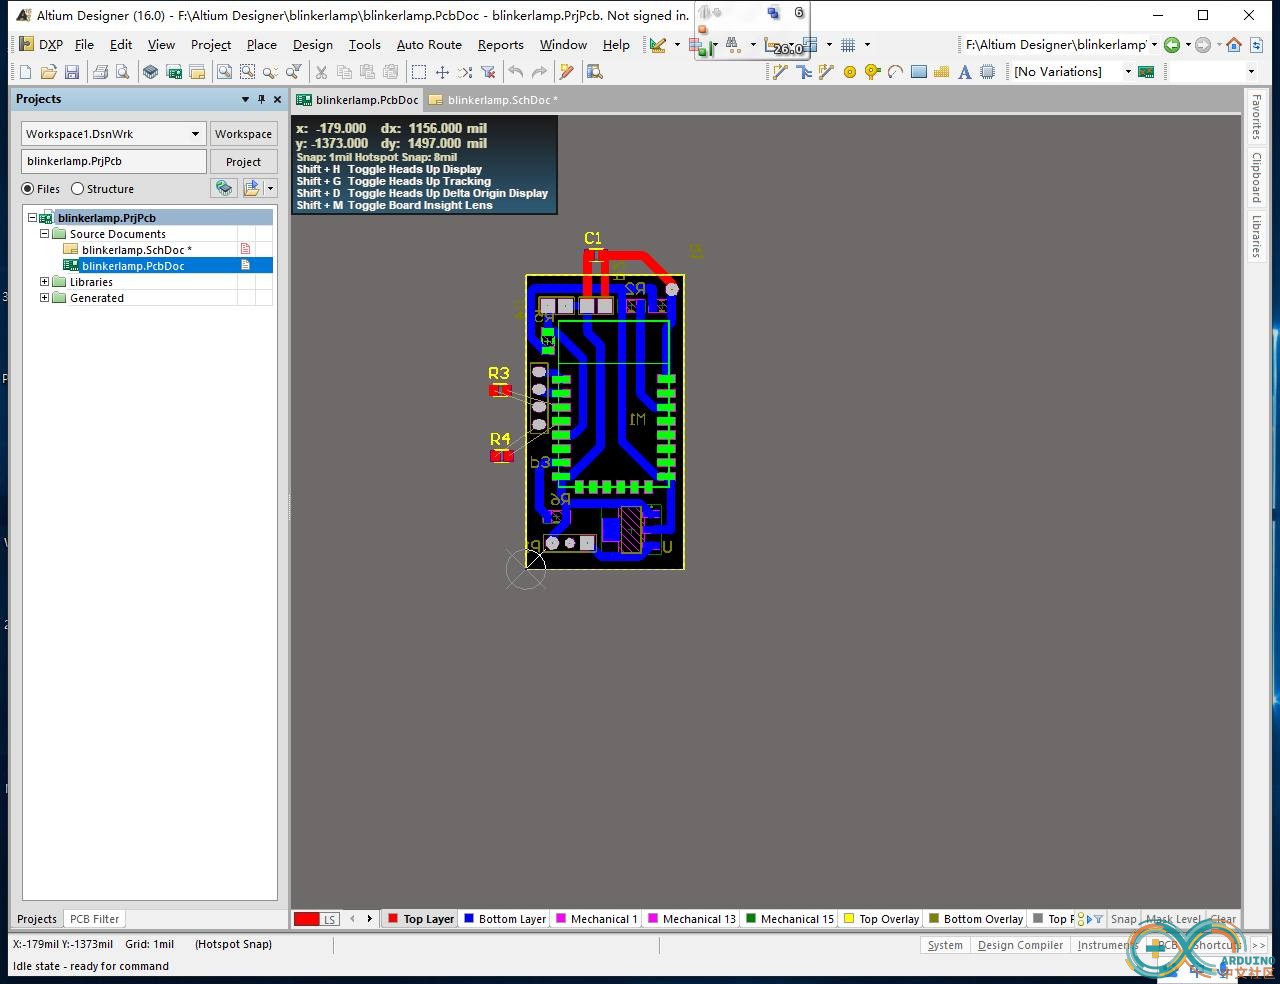
Task: Open the file path address dropdown
Action: pos(1154,45)
